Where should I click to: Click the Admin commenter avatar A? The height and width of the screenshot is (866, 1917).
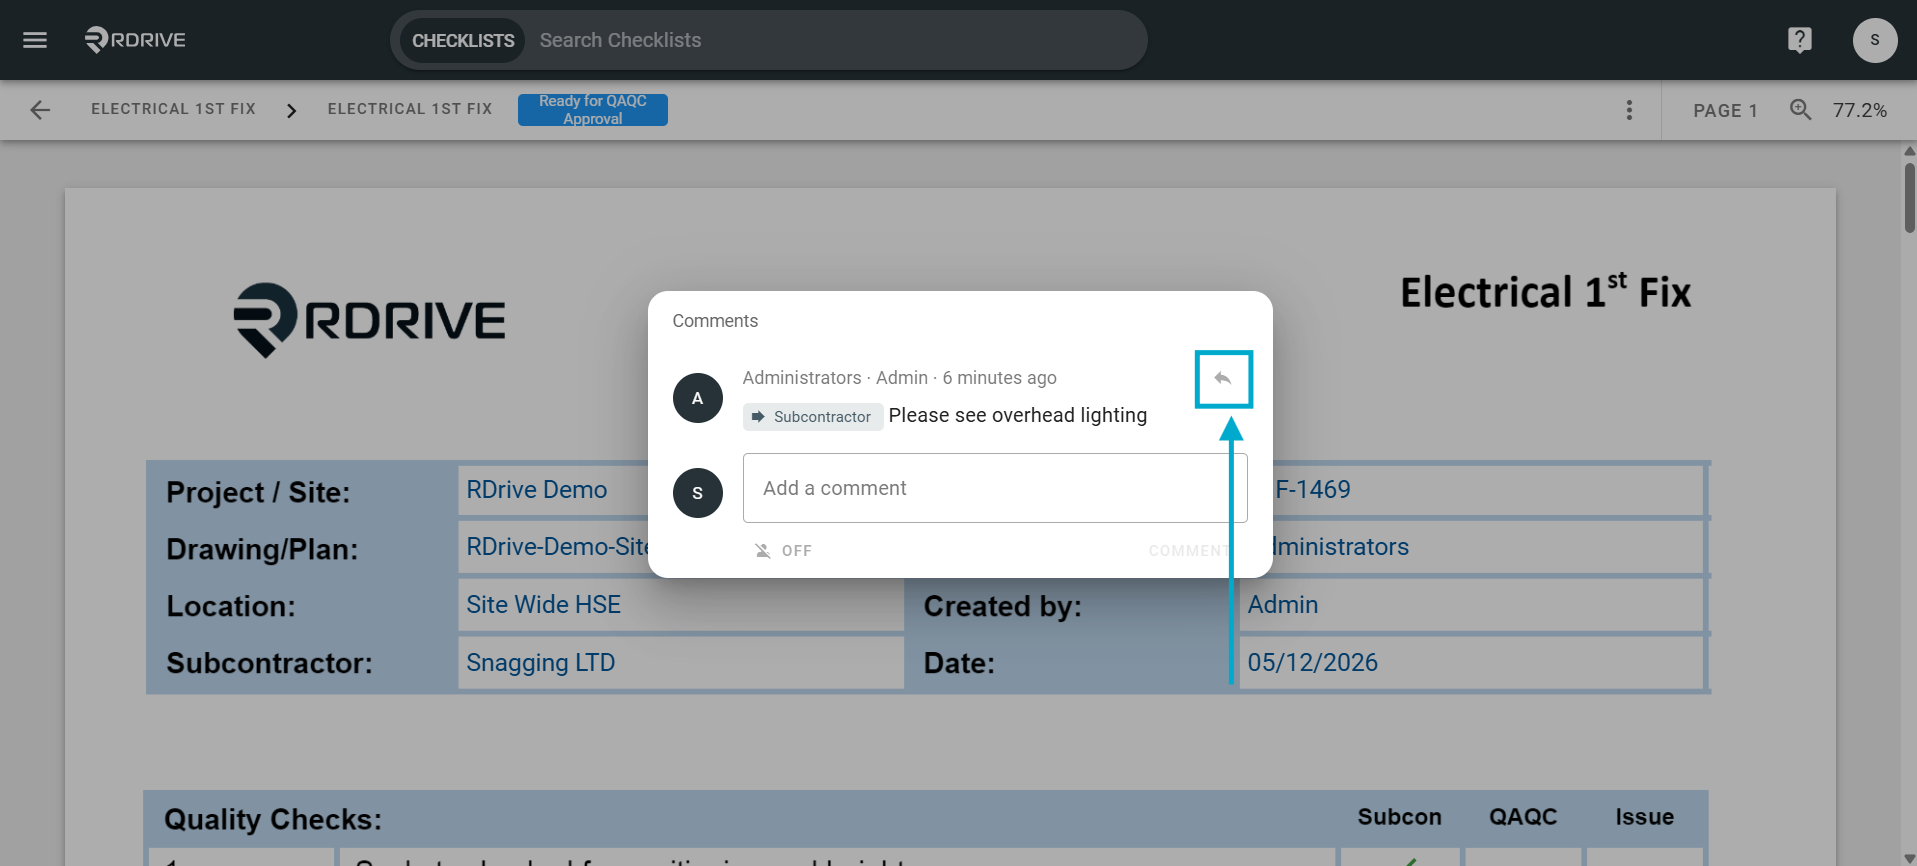point(698,398)
